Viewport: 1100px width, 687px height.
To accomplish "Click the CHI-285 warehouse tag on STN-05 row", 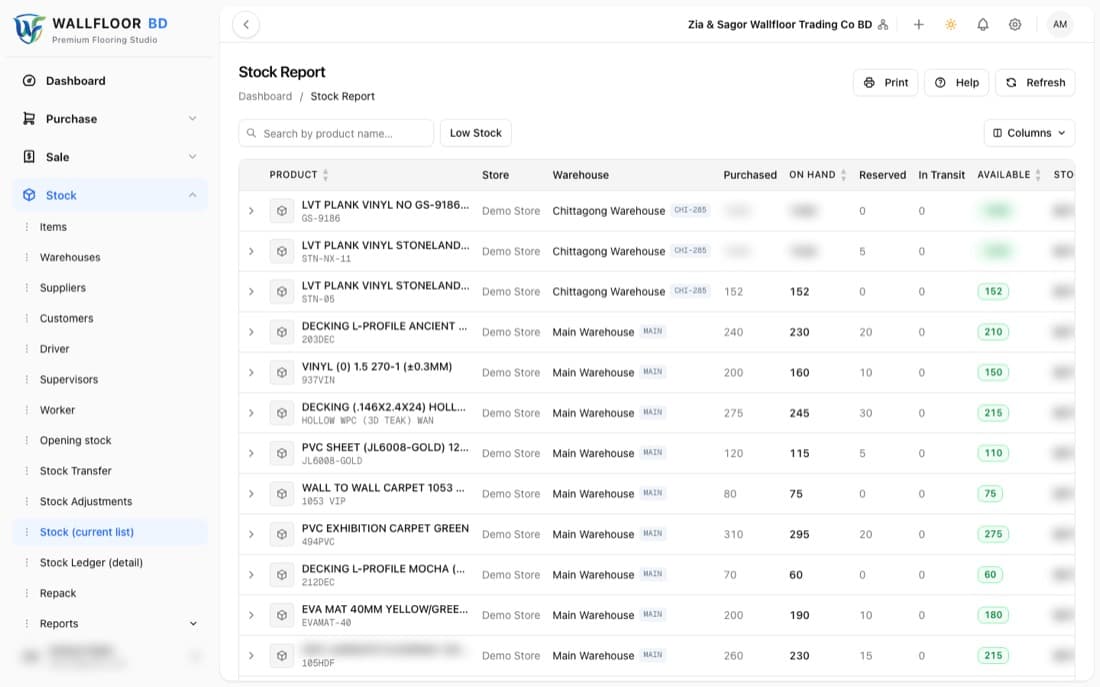I will tap(690, 291).
